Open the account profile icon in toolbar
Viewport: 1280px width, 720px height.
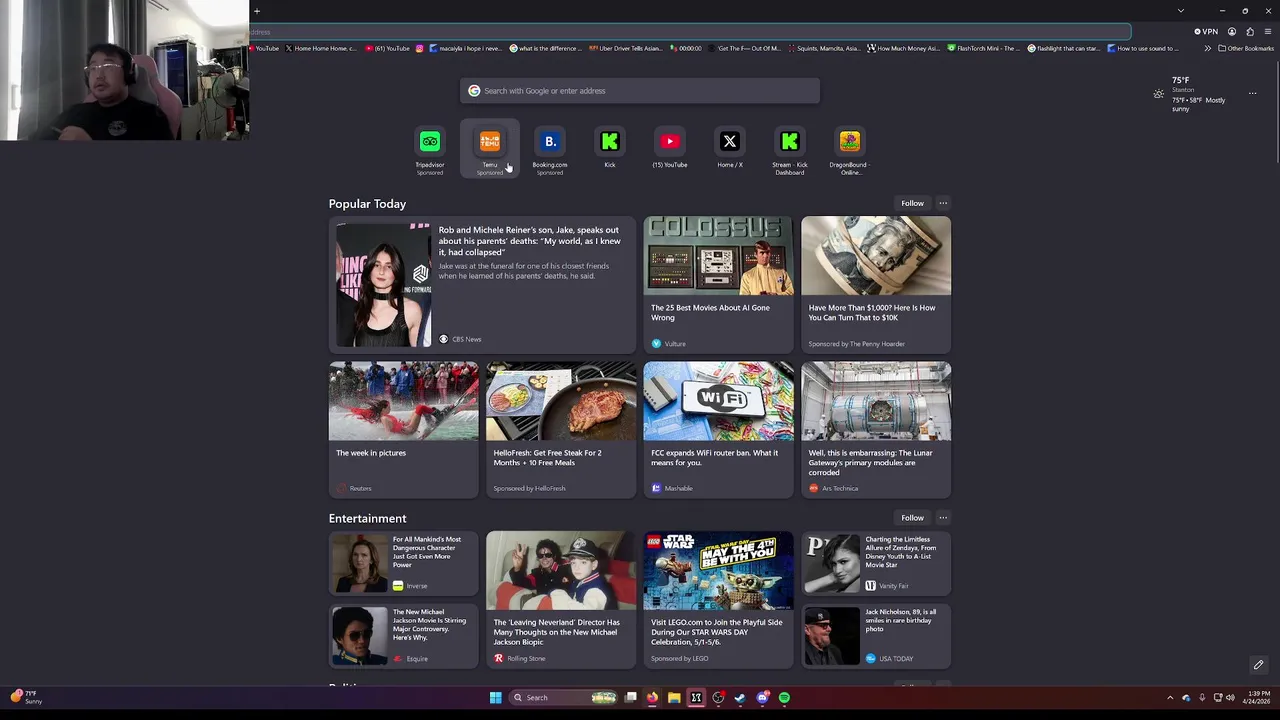(1231, 32)
